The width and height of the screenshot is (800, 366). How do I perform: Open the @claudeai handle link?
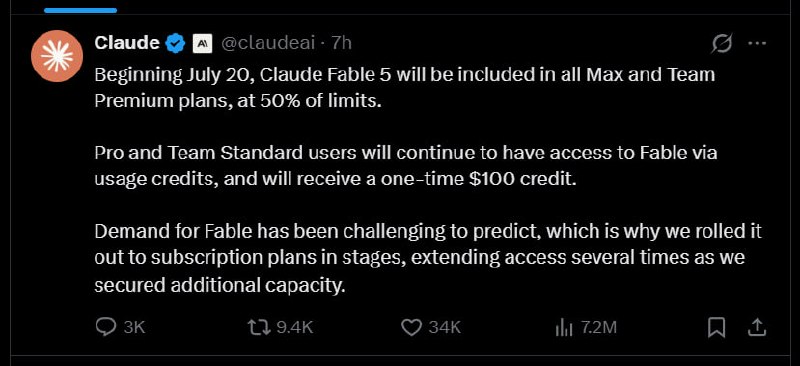click(268, 43)
